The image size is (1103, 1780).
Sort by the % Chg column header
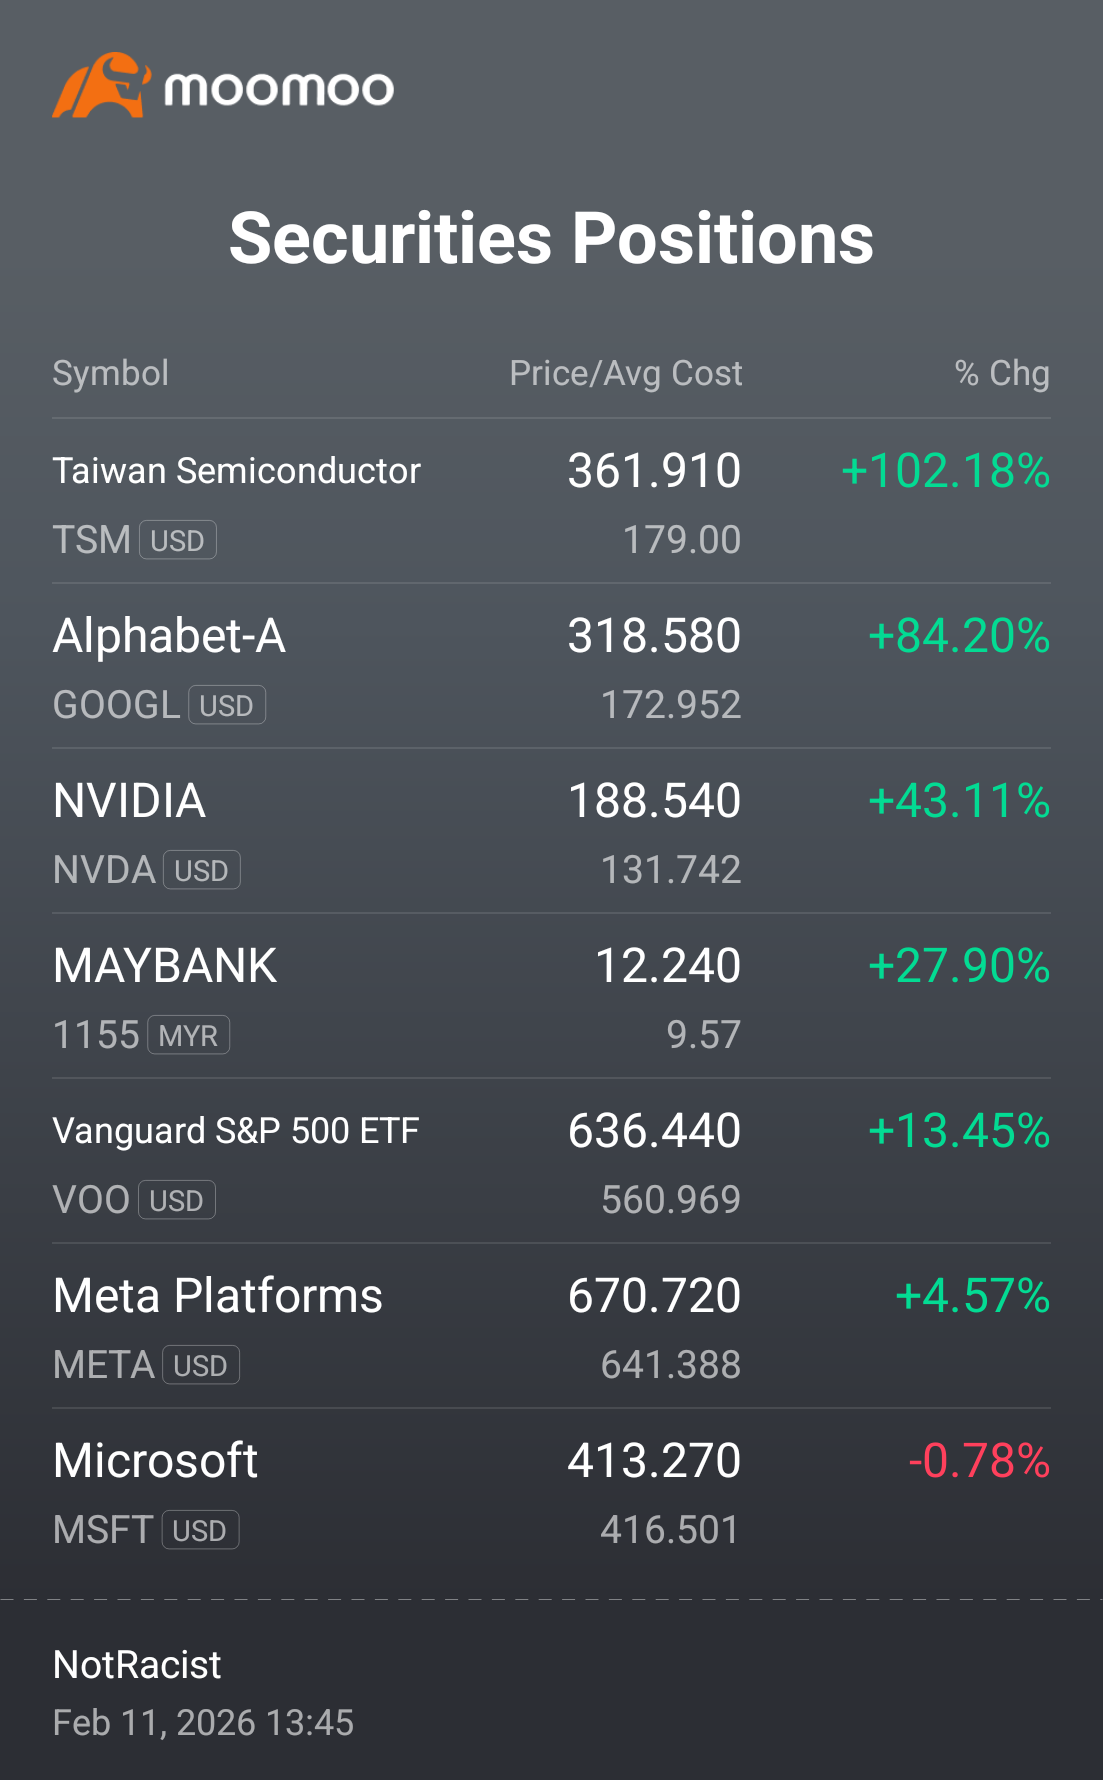(x=1002, y=373)
